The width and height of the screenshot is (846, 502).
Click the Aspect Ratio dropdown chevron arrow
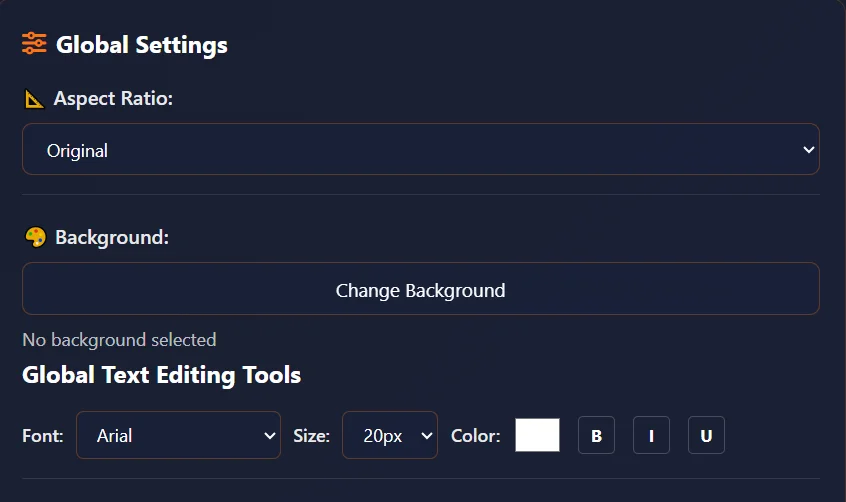pos(809,150)
